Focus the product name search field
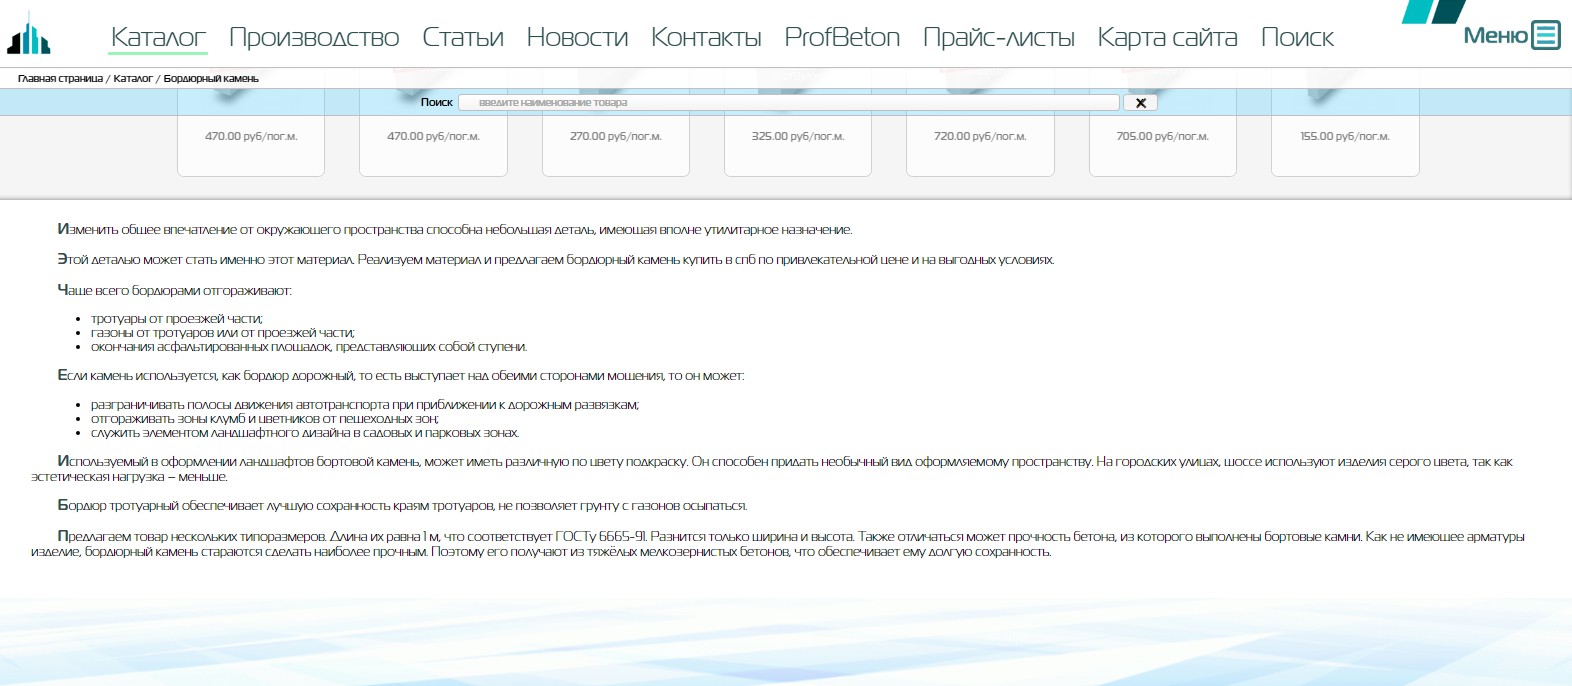The height and width of the screenshot is (686, 1572). (789, 102)
